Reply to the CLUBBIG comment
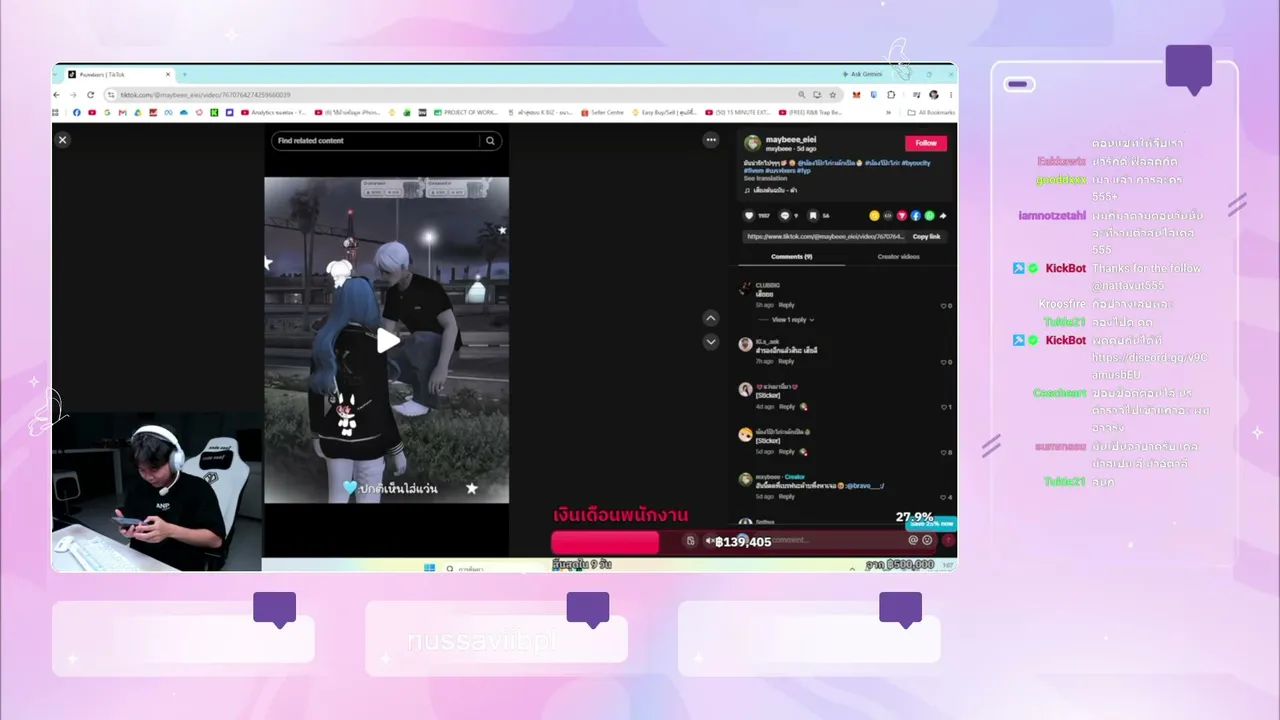This screenshot has width=1280, height=720. (x=787, y=305)
